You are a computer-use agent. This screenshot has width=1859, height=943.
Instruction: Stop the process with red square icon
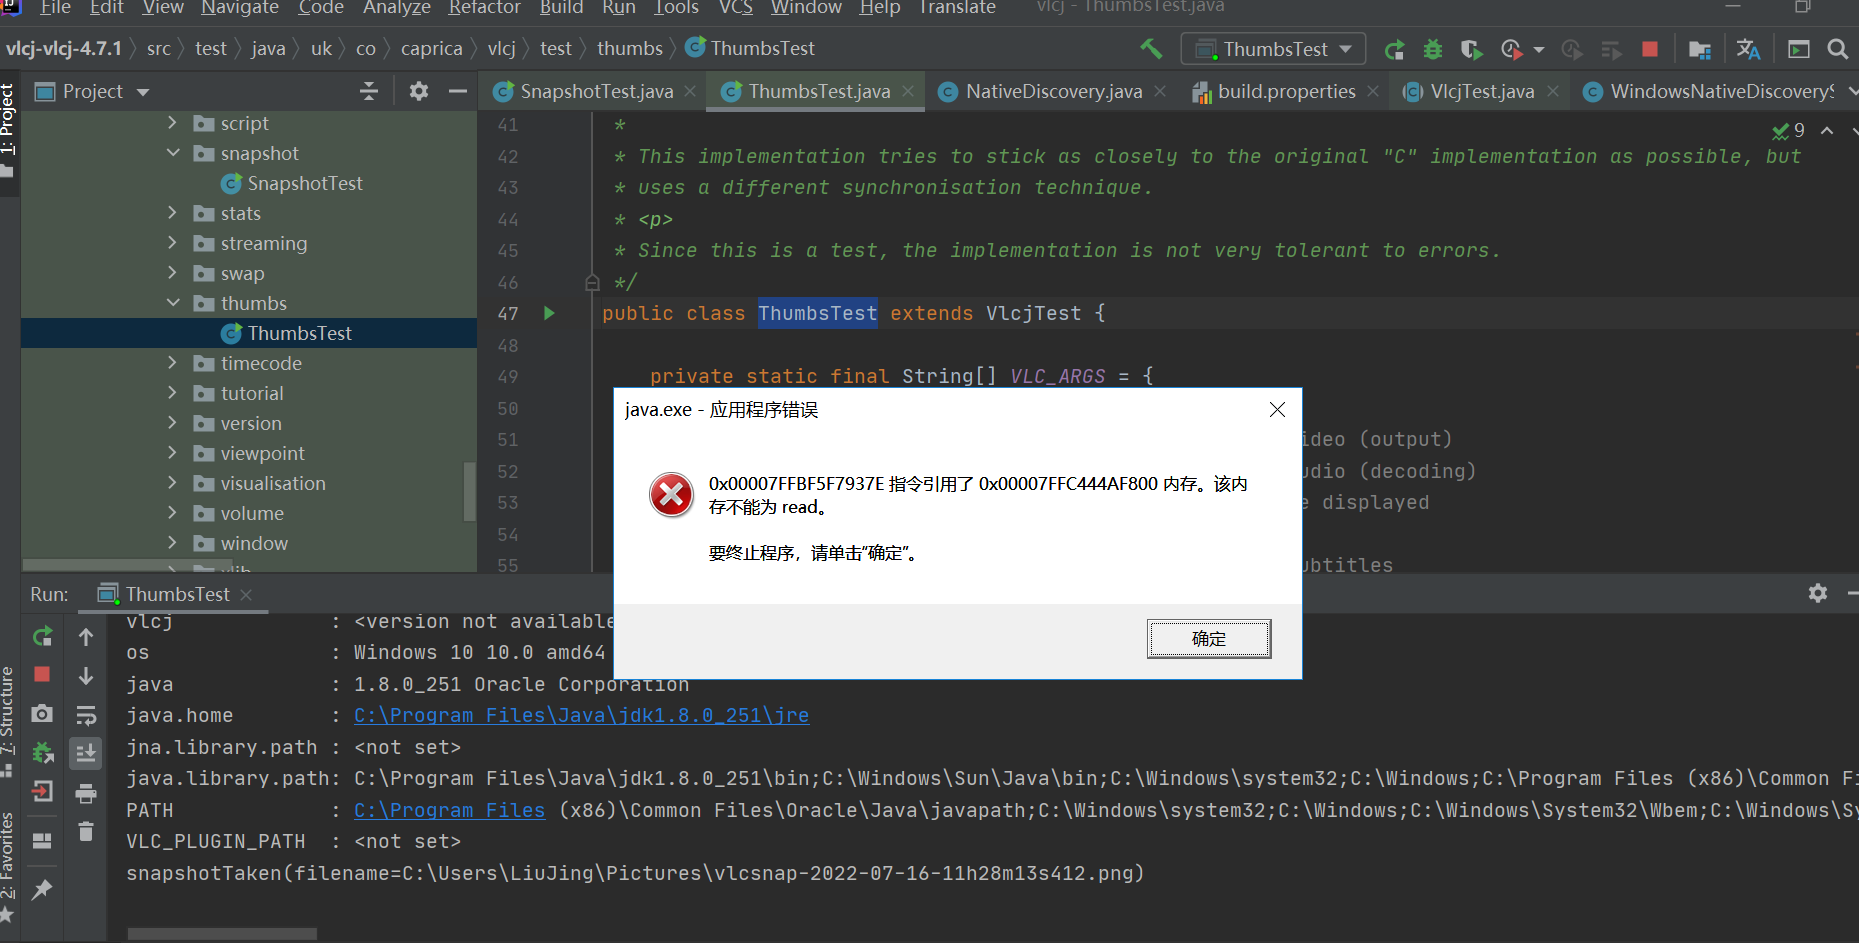click(1650, 47)
